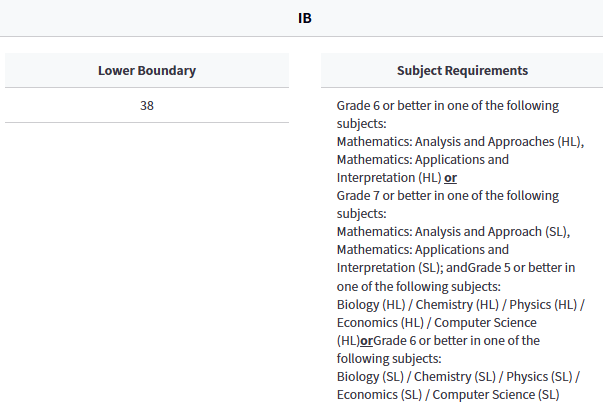
Task: Click Economics (HL) in subject list
Action: (380, 321)
